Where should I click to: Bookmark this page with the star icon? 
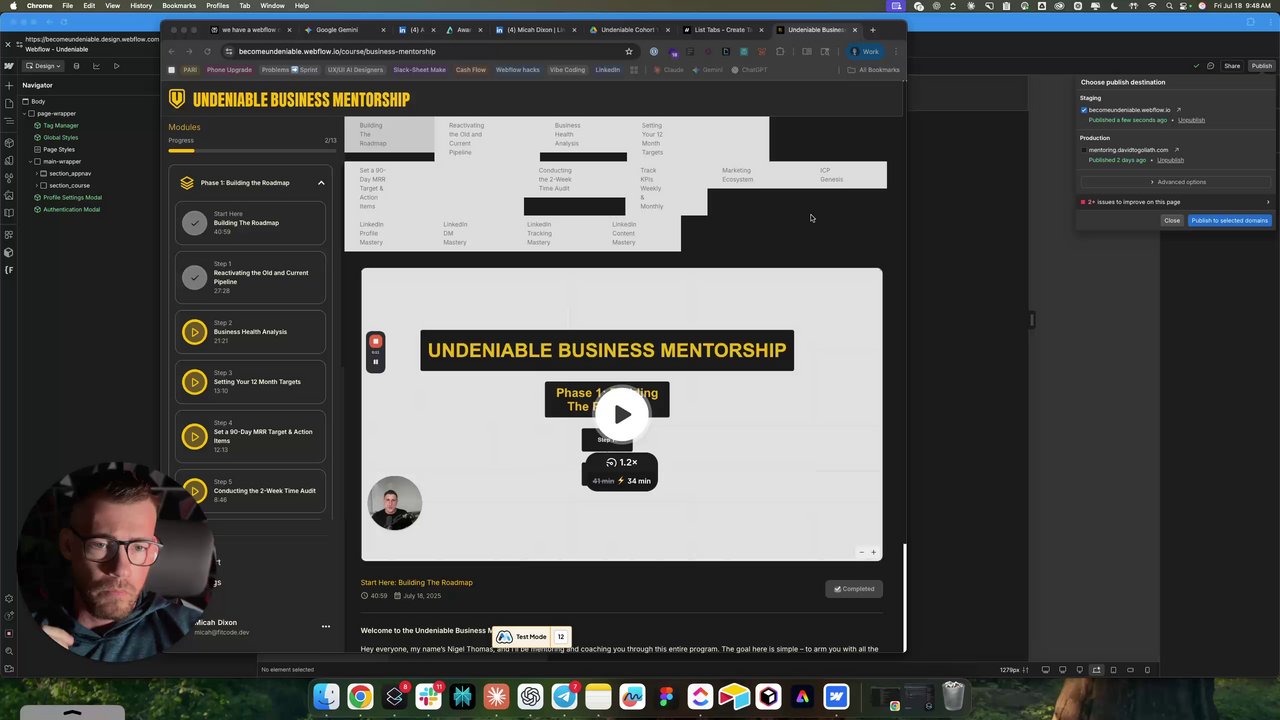click(629, 51)
